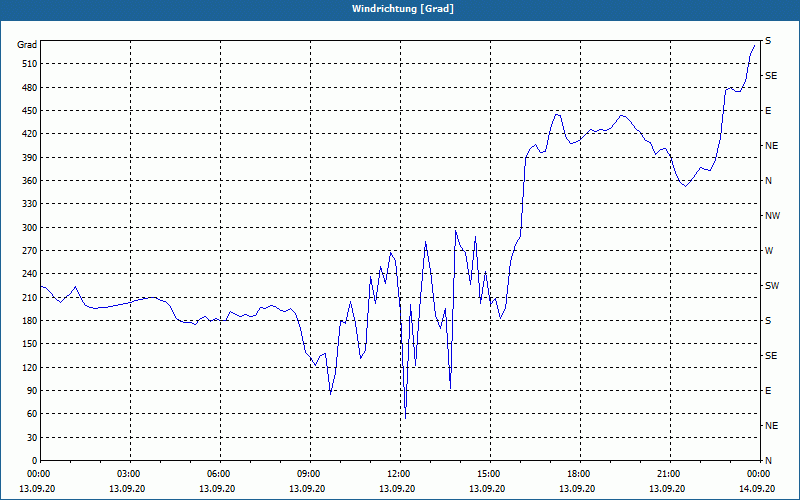Click the SE compass label level with 480
The width and height of the screenshot is (800, 500).
point(771,76)
